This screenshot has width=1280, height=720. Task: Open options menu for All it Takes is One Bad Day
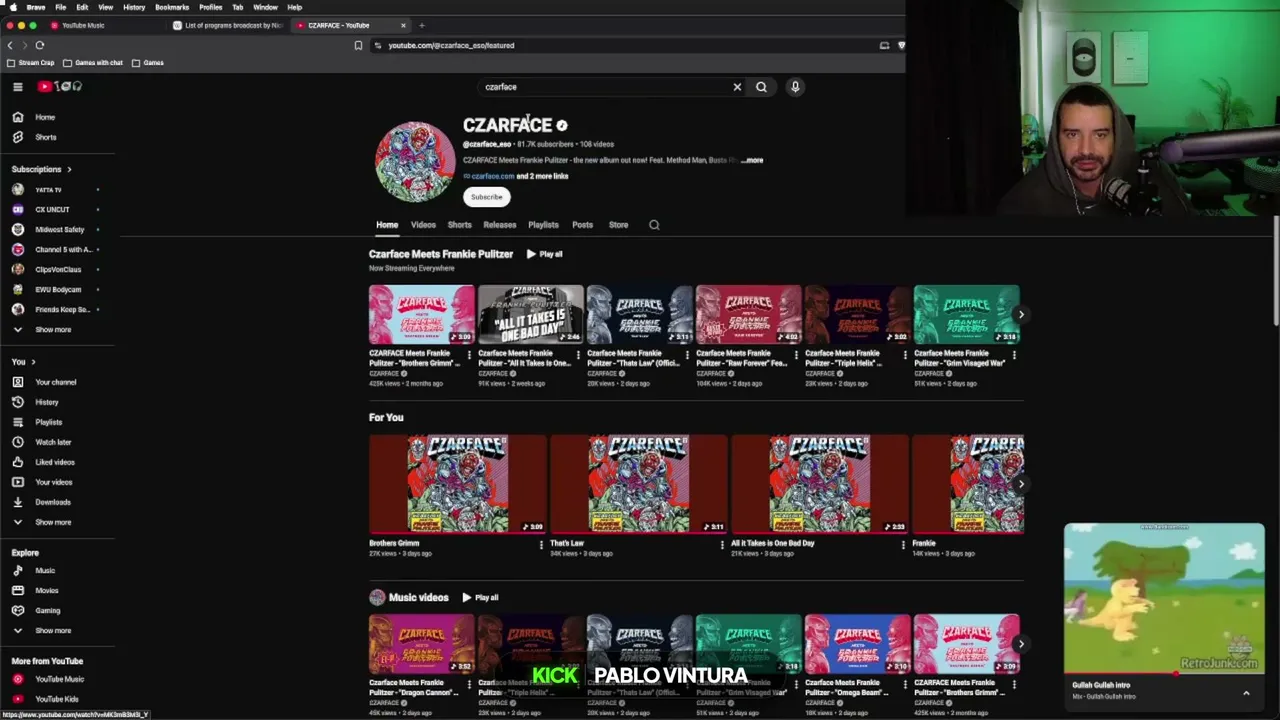click(903, 545)
